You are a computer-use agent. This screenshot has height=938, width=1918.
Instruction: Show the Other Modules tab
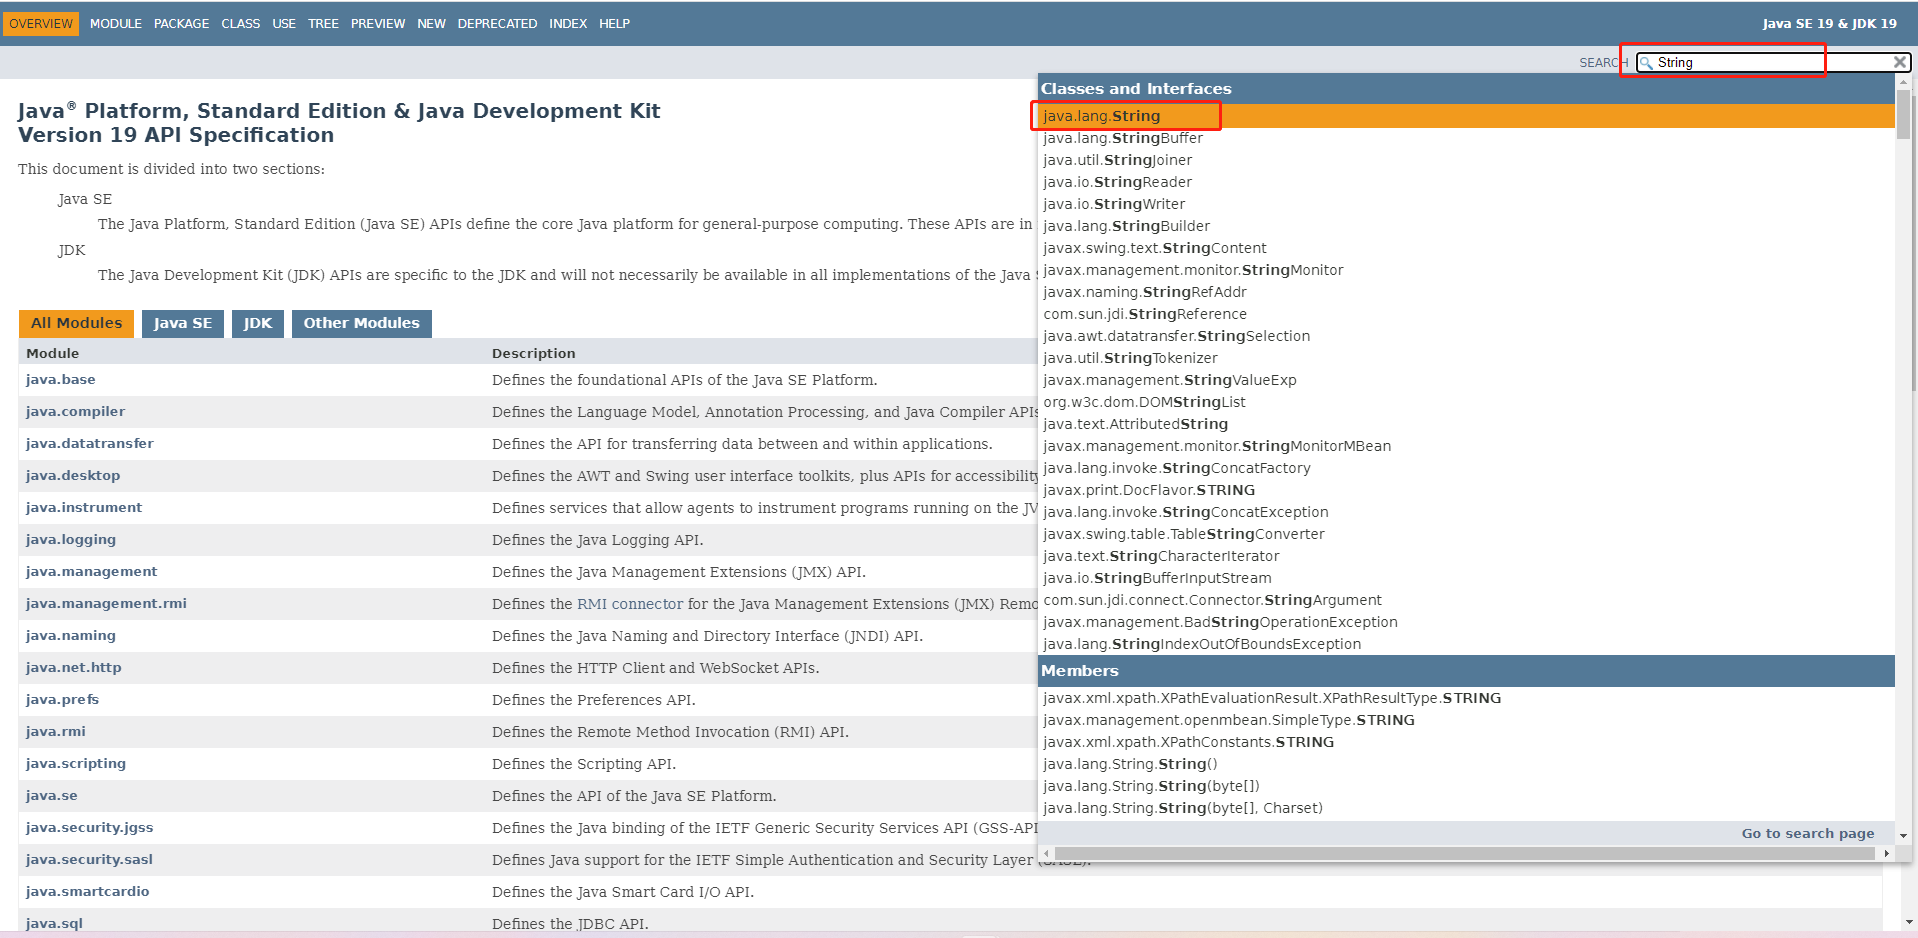361,323
